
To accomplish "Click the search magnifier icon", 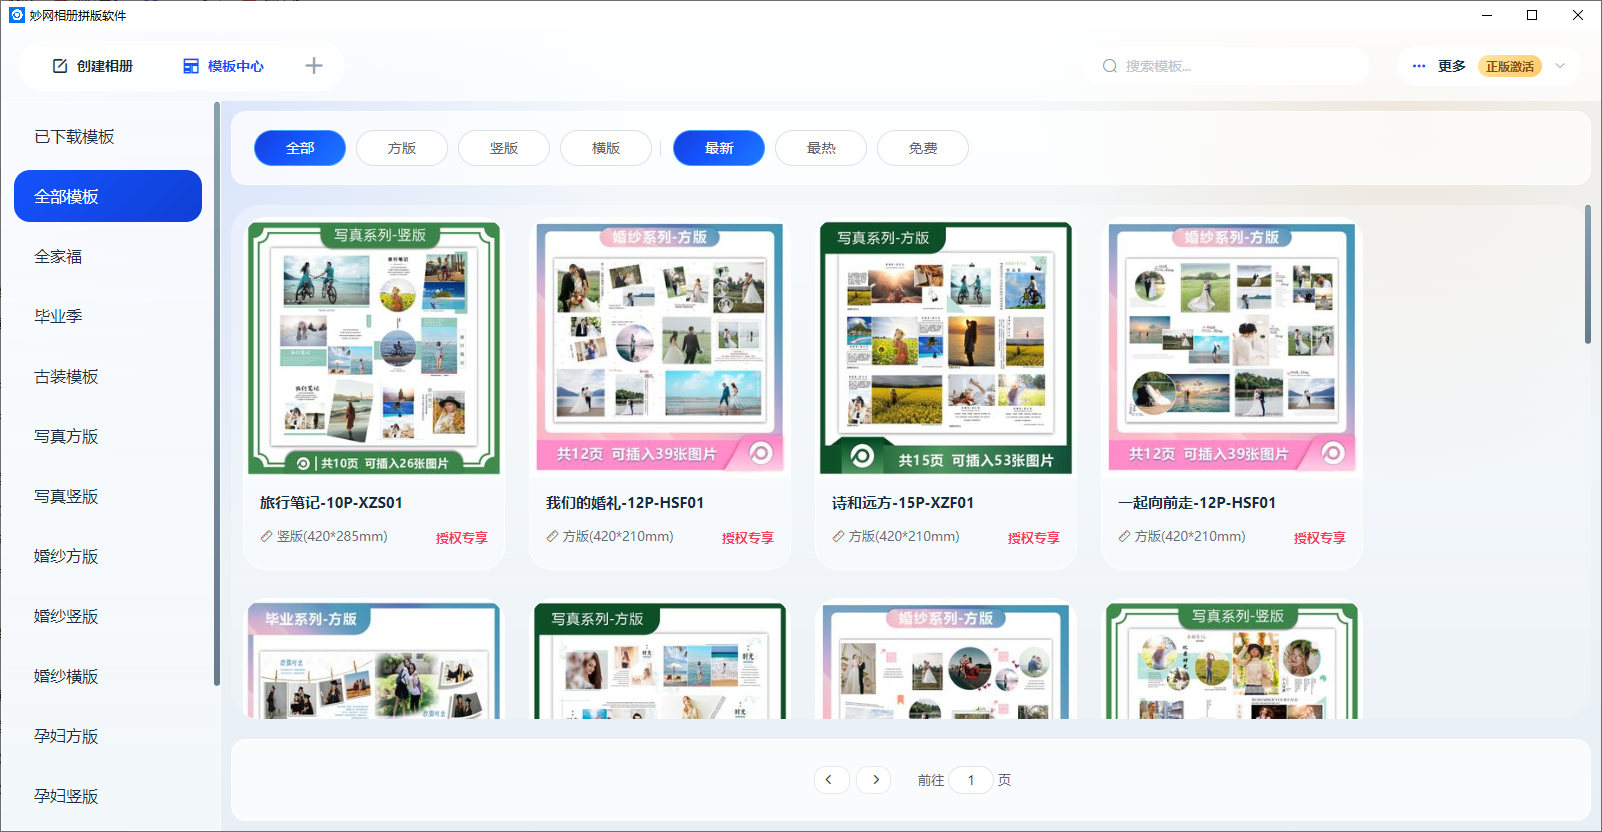I will click(x=1110, y=66).
